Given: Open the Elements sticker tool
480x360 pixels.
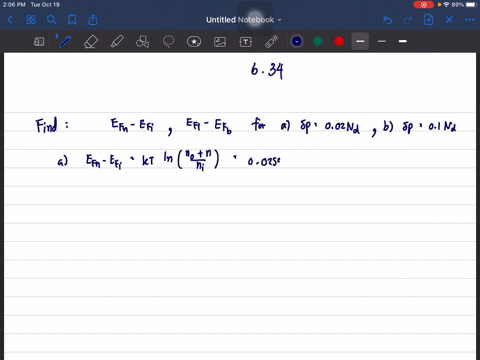Looking at the screenshot, I should 194,42.
